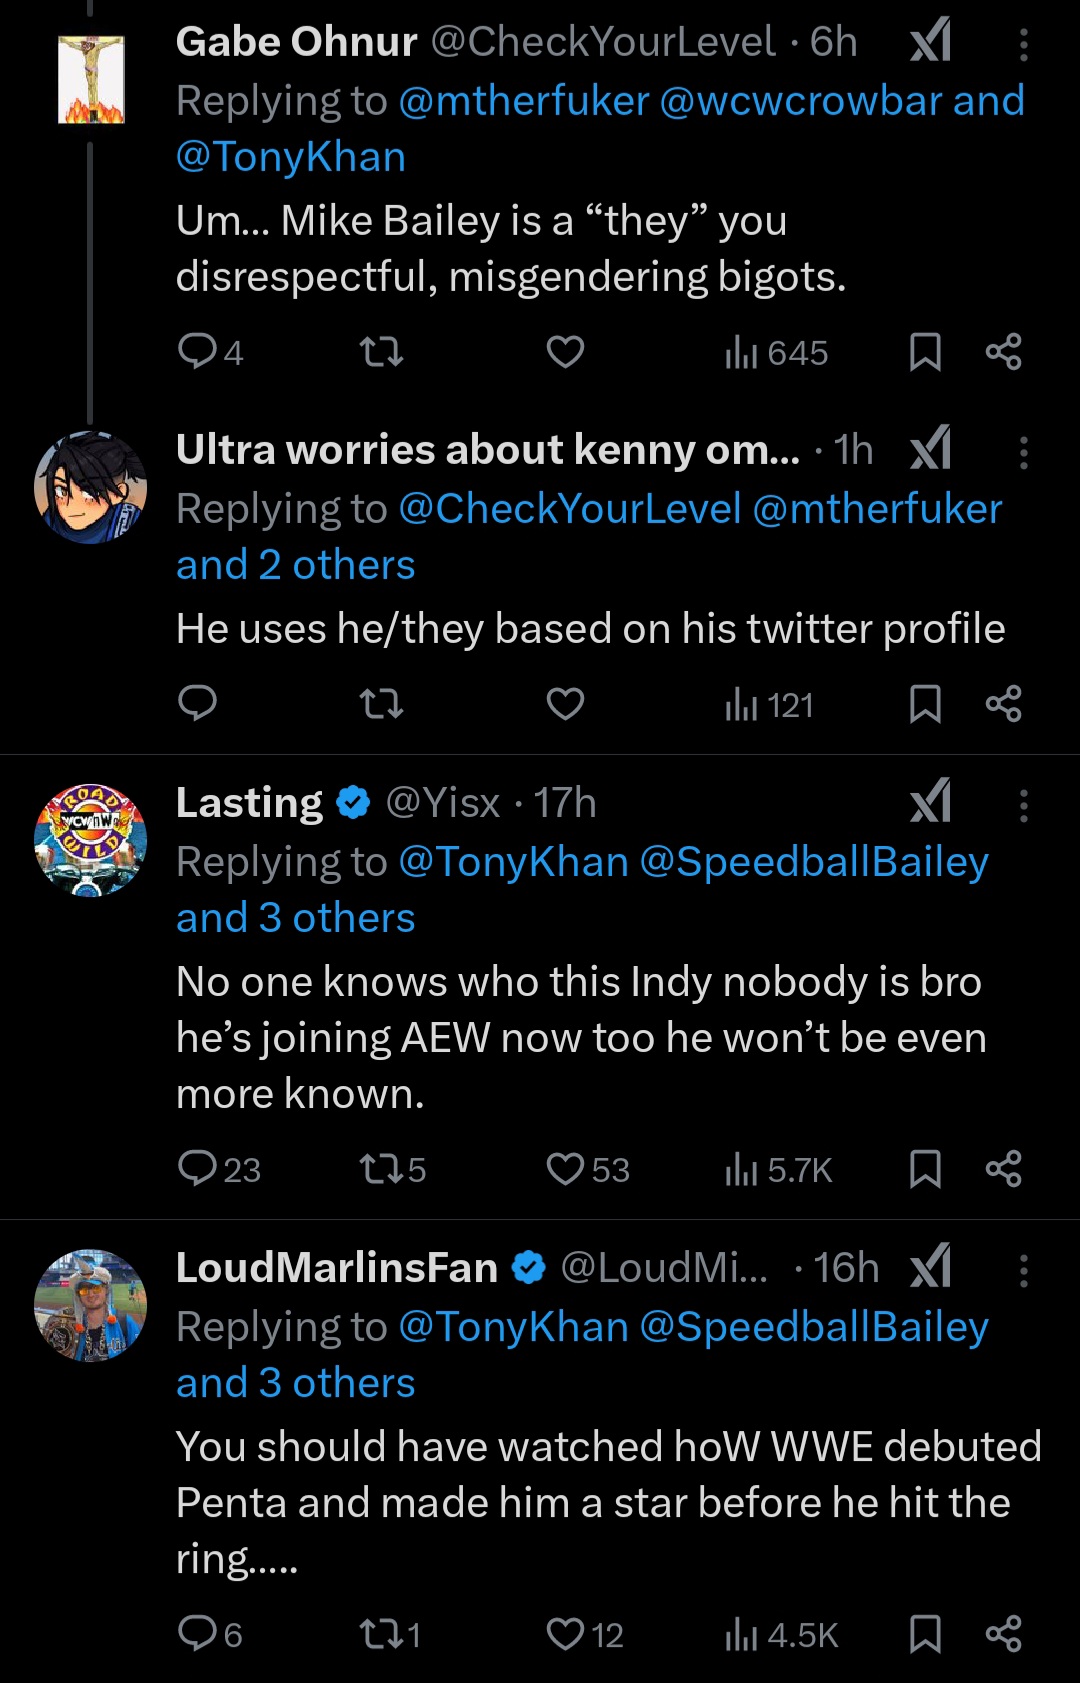Retweet Gabe Ohnur's misgendering tweet

tap(381, 352)
